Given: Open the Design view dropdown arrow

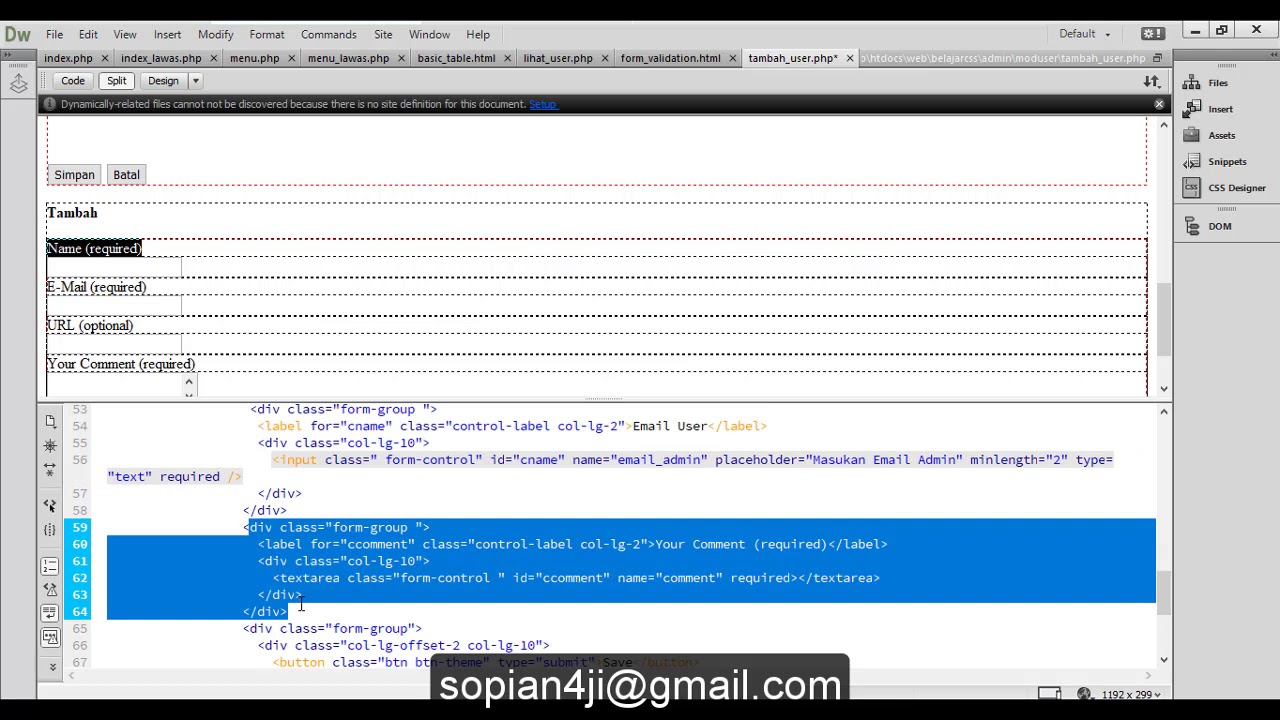Looking at the screenshot, I should (x=196, y=81).
